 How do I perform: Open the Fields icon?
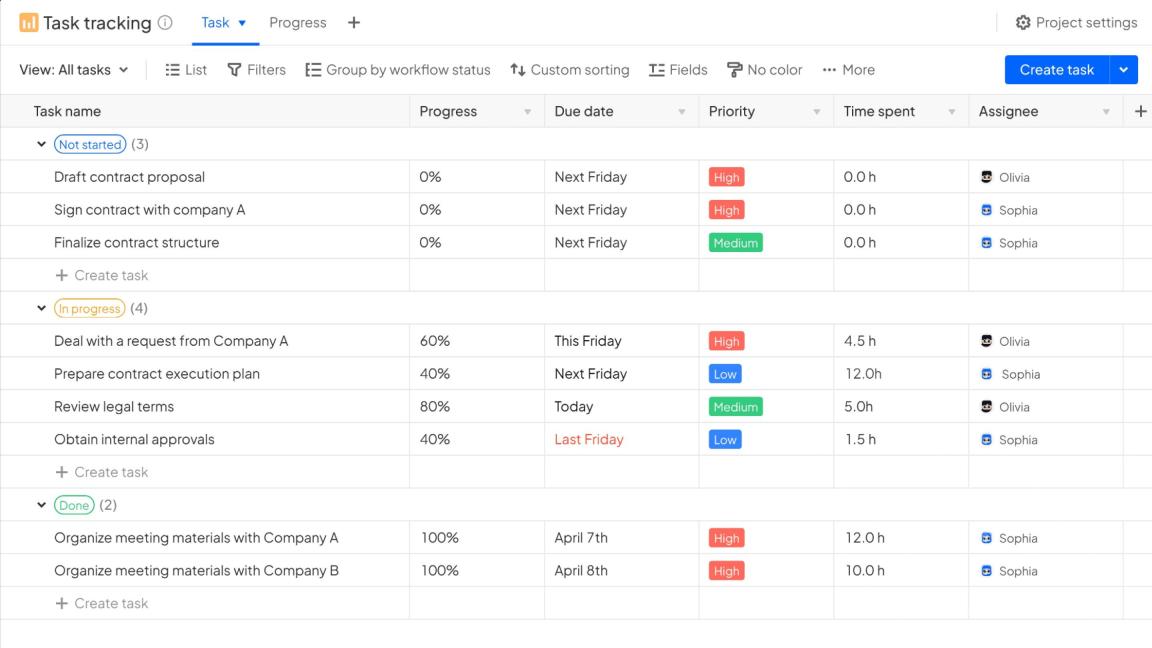coord(657,70)
